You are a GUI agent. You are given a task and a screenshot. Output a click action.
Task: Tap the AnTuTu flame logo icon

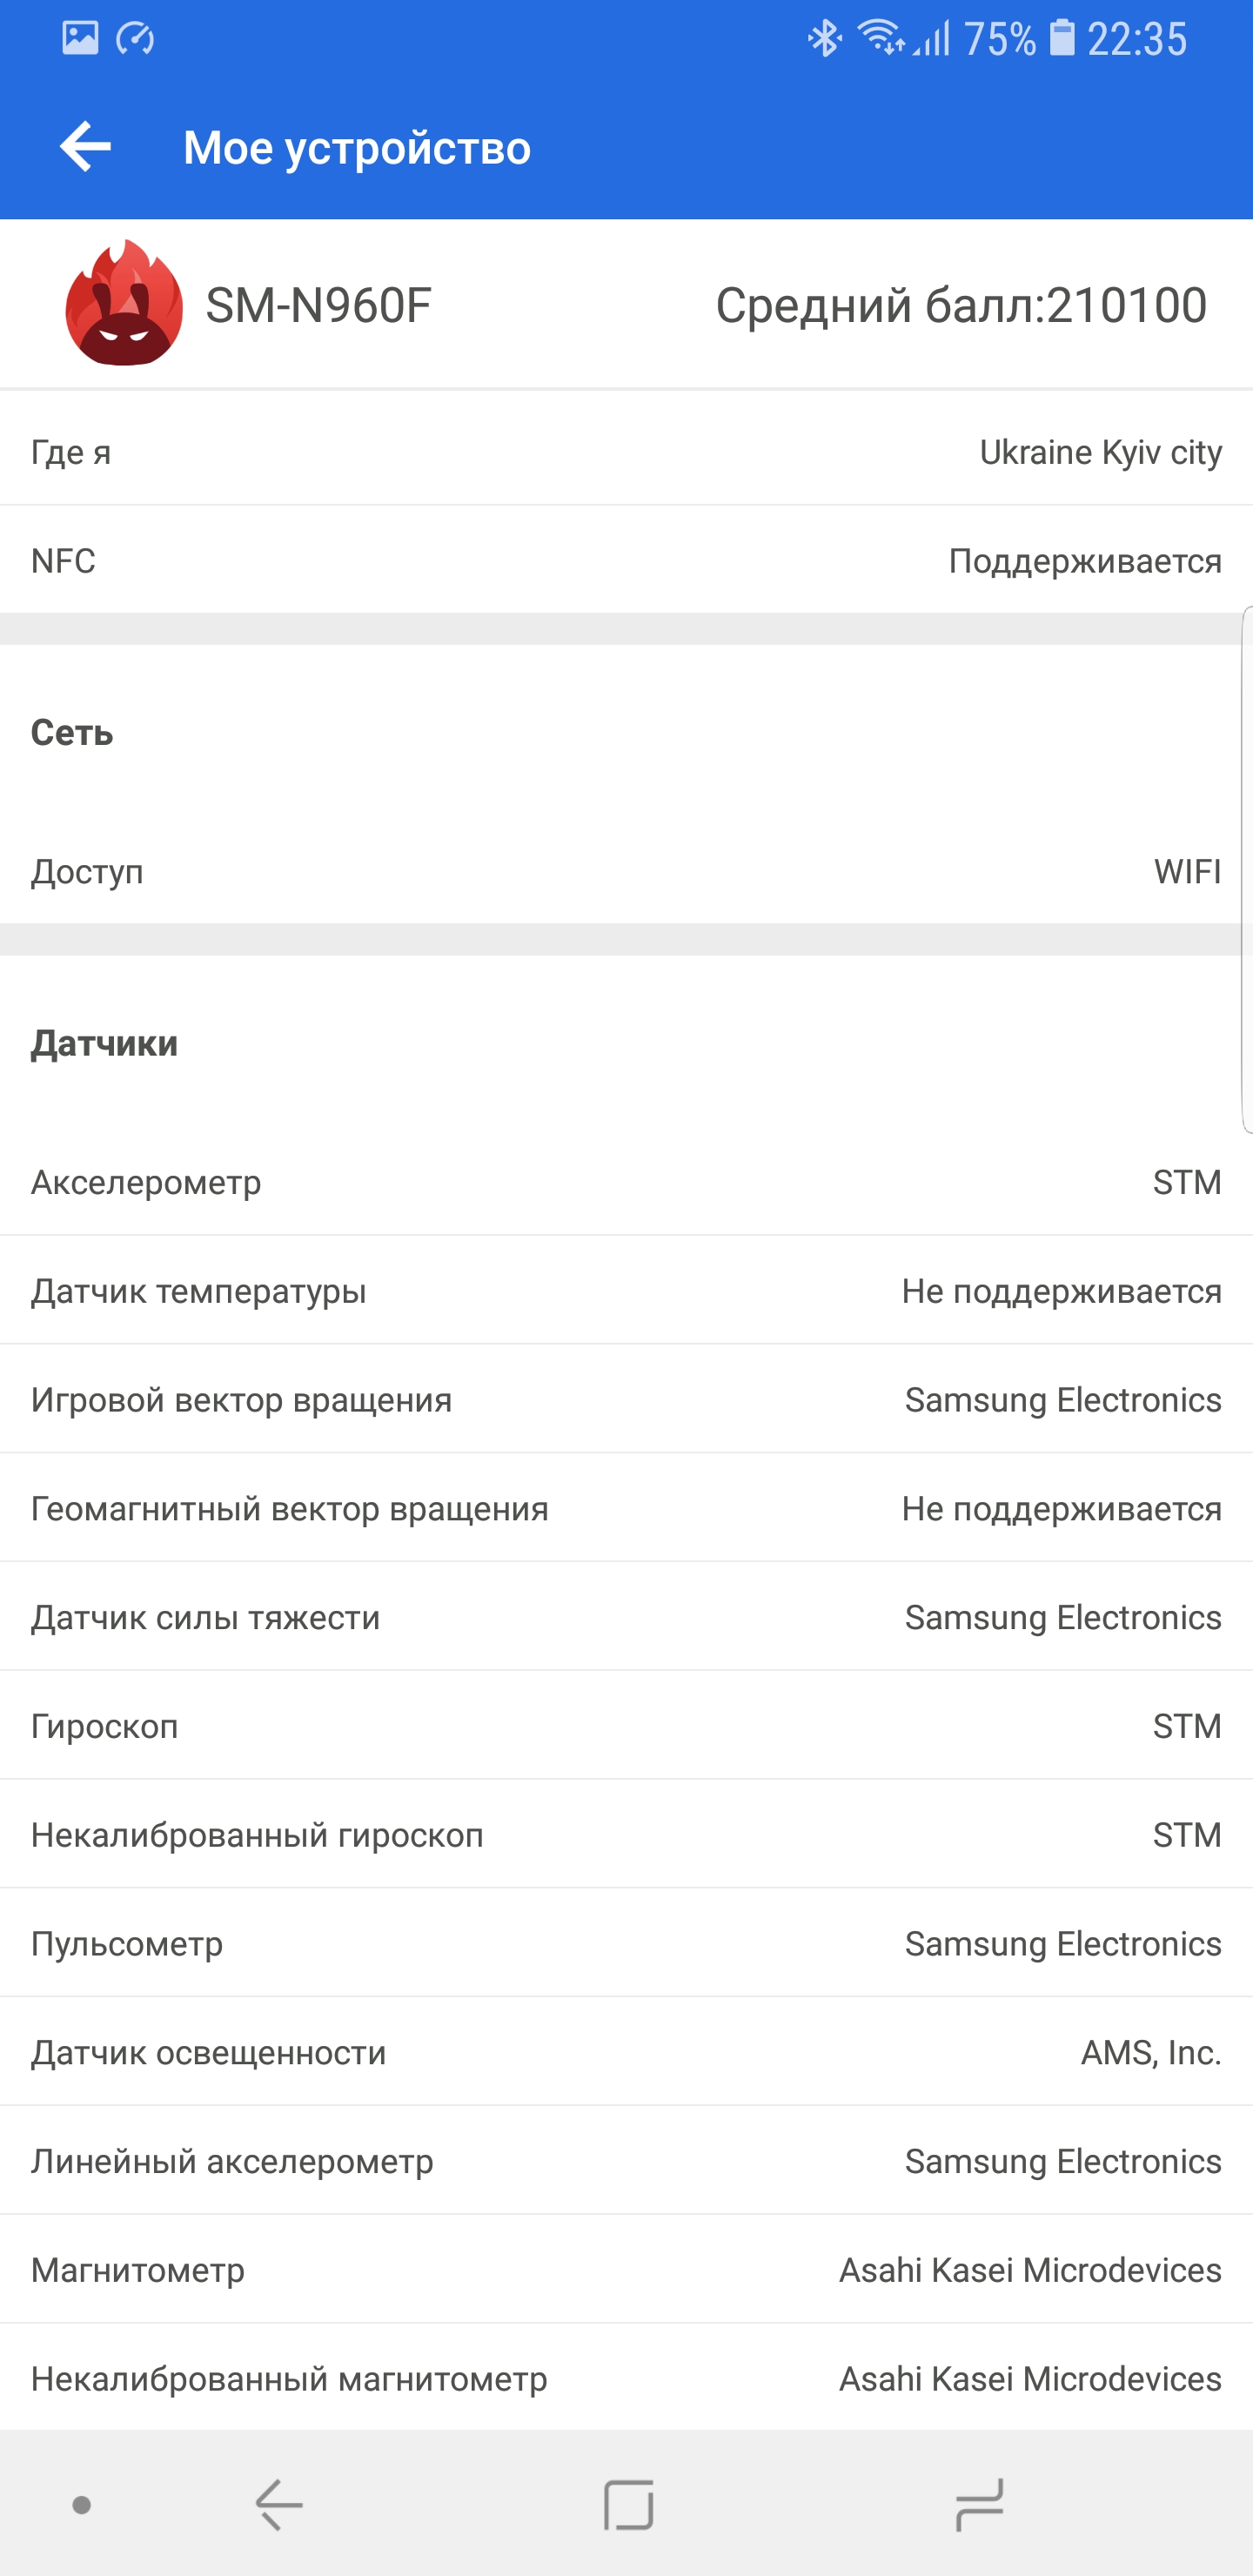tap(124, 304)
